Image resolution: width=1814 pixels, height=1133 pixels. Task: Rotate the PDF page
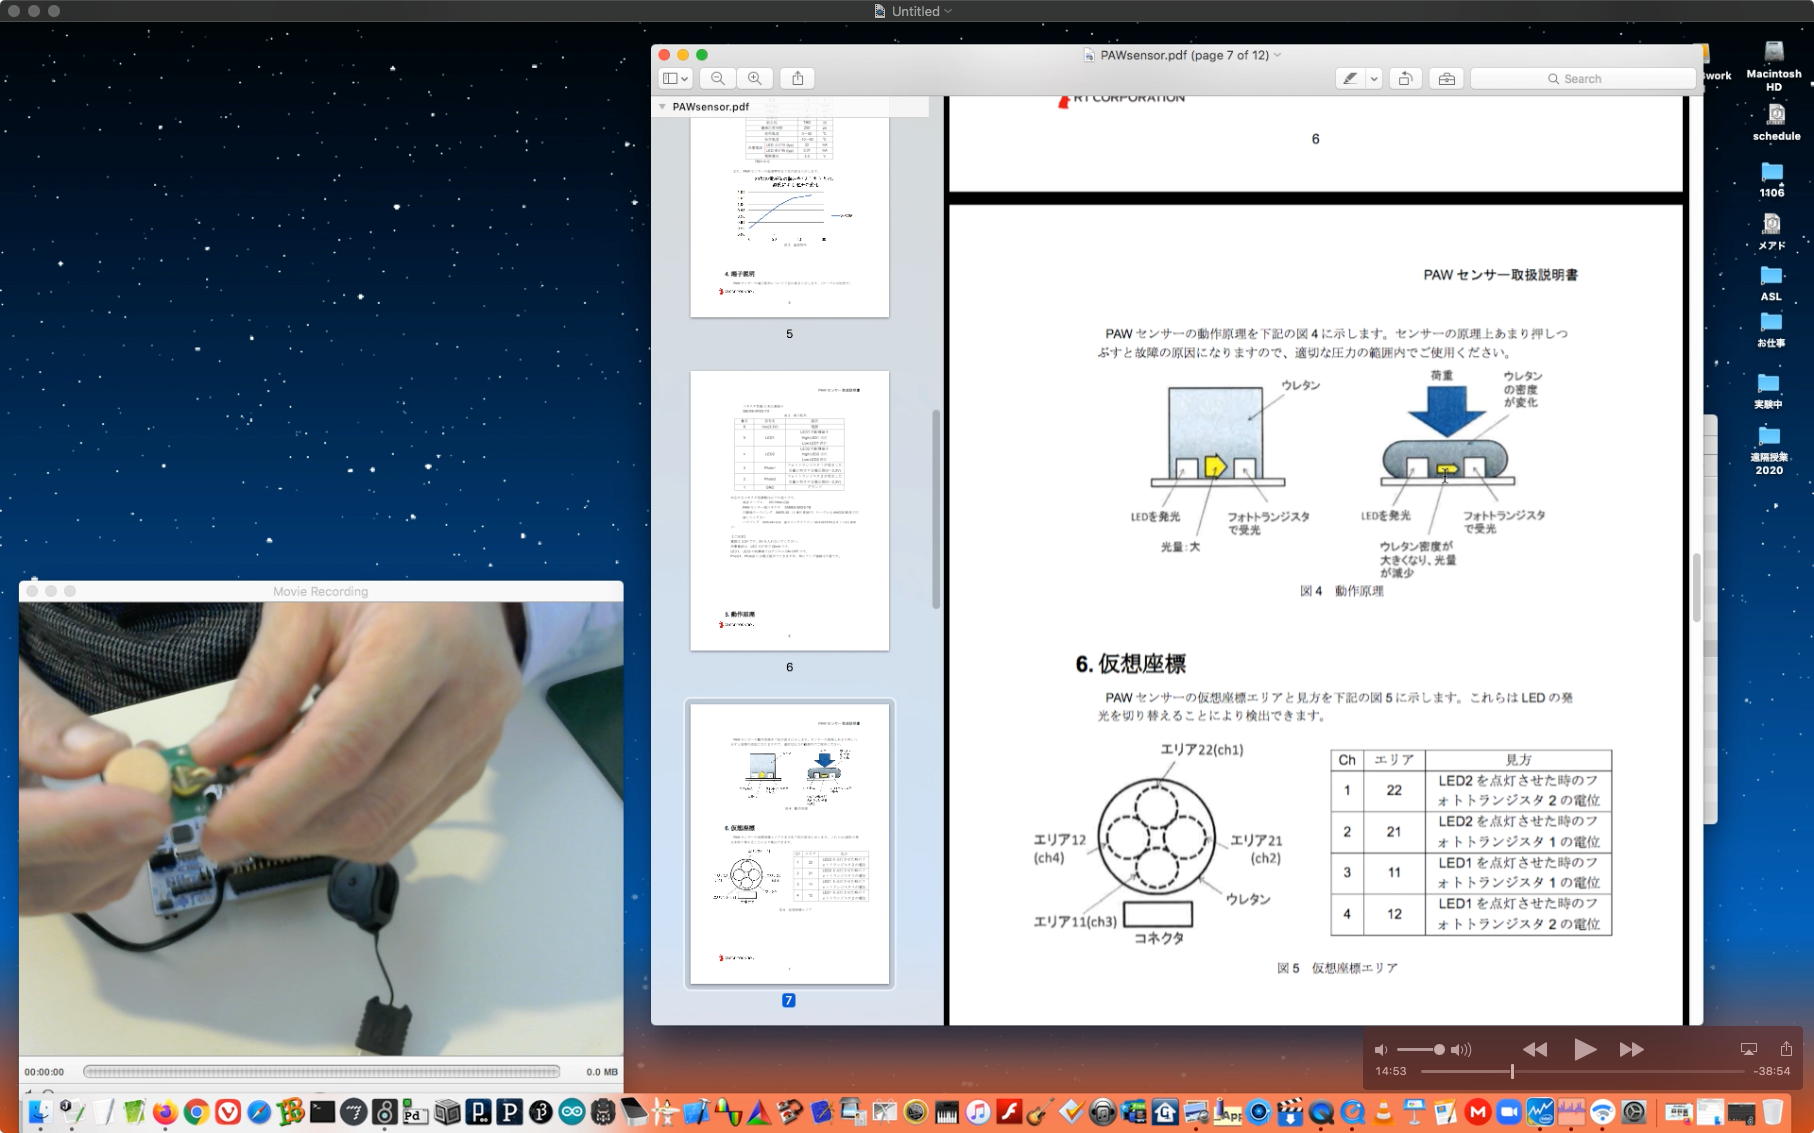click(1405, 78)
